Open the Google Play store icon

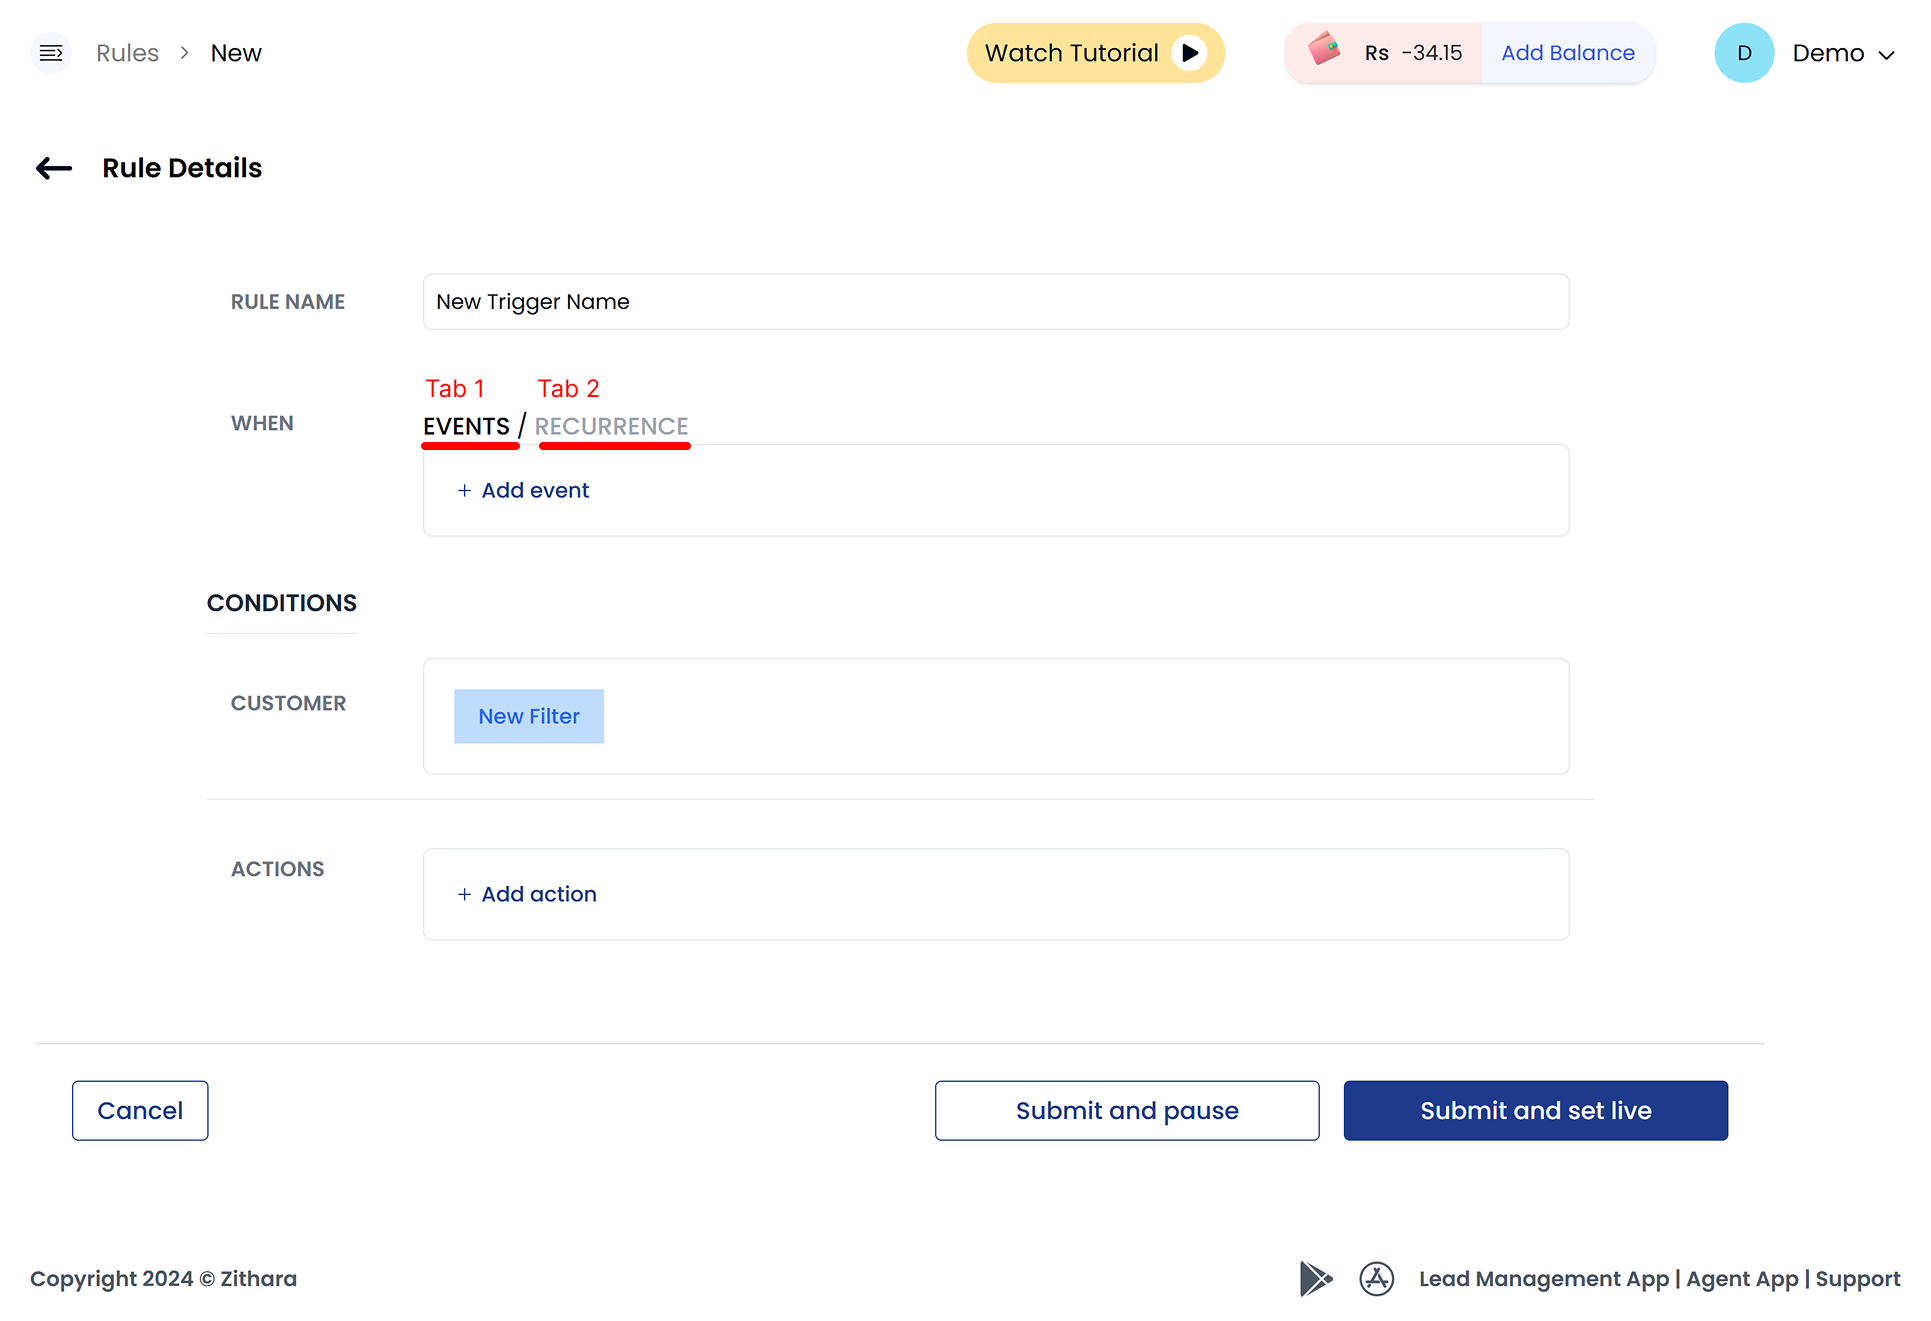tap(1315, 1279)
